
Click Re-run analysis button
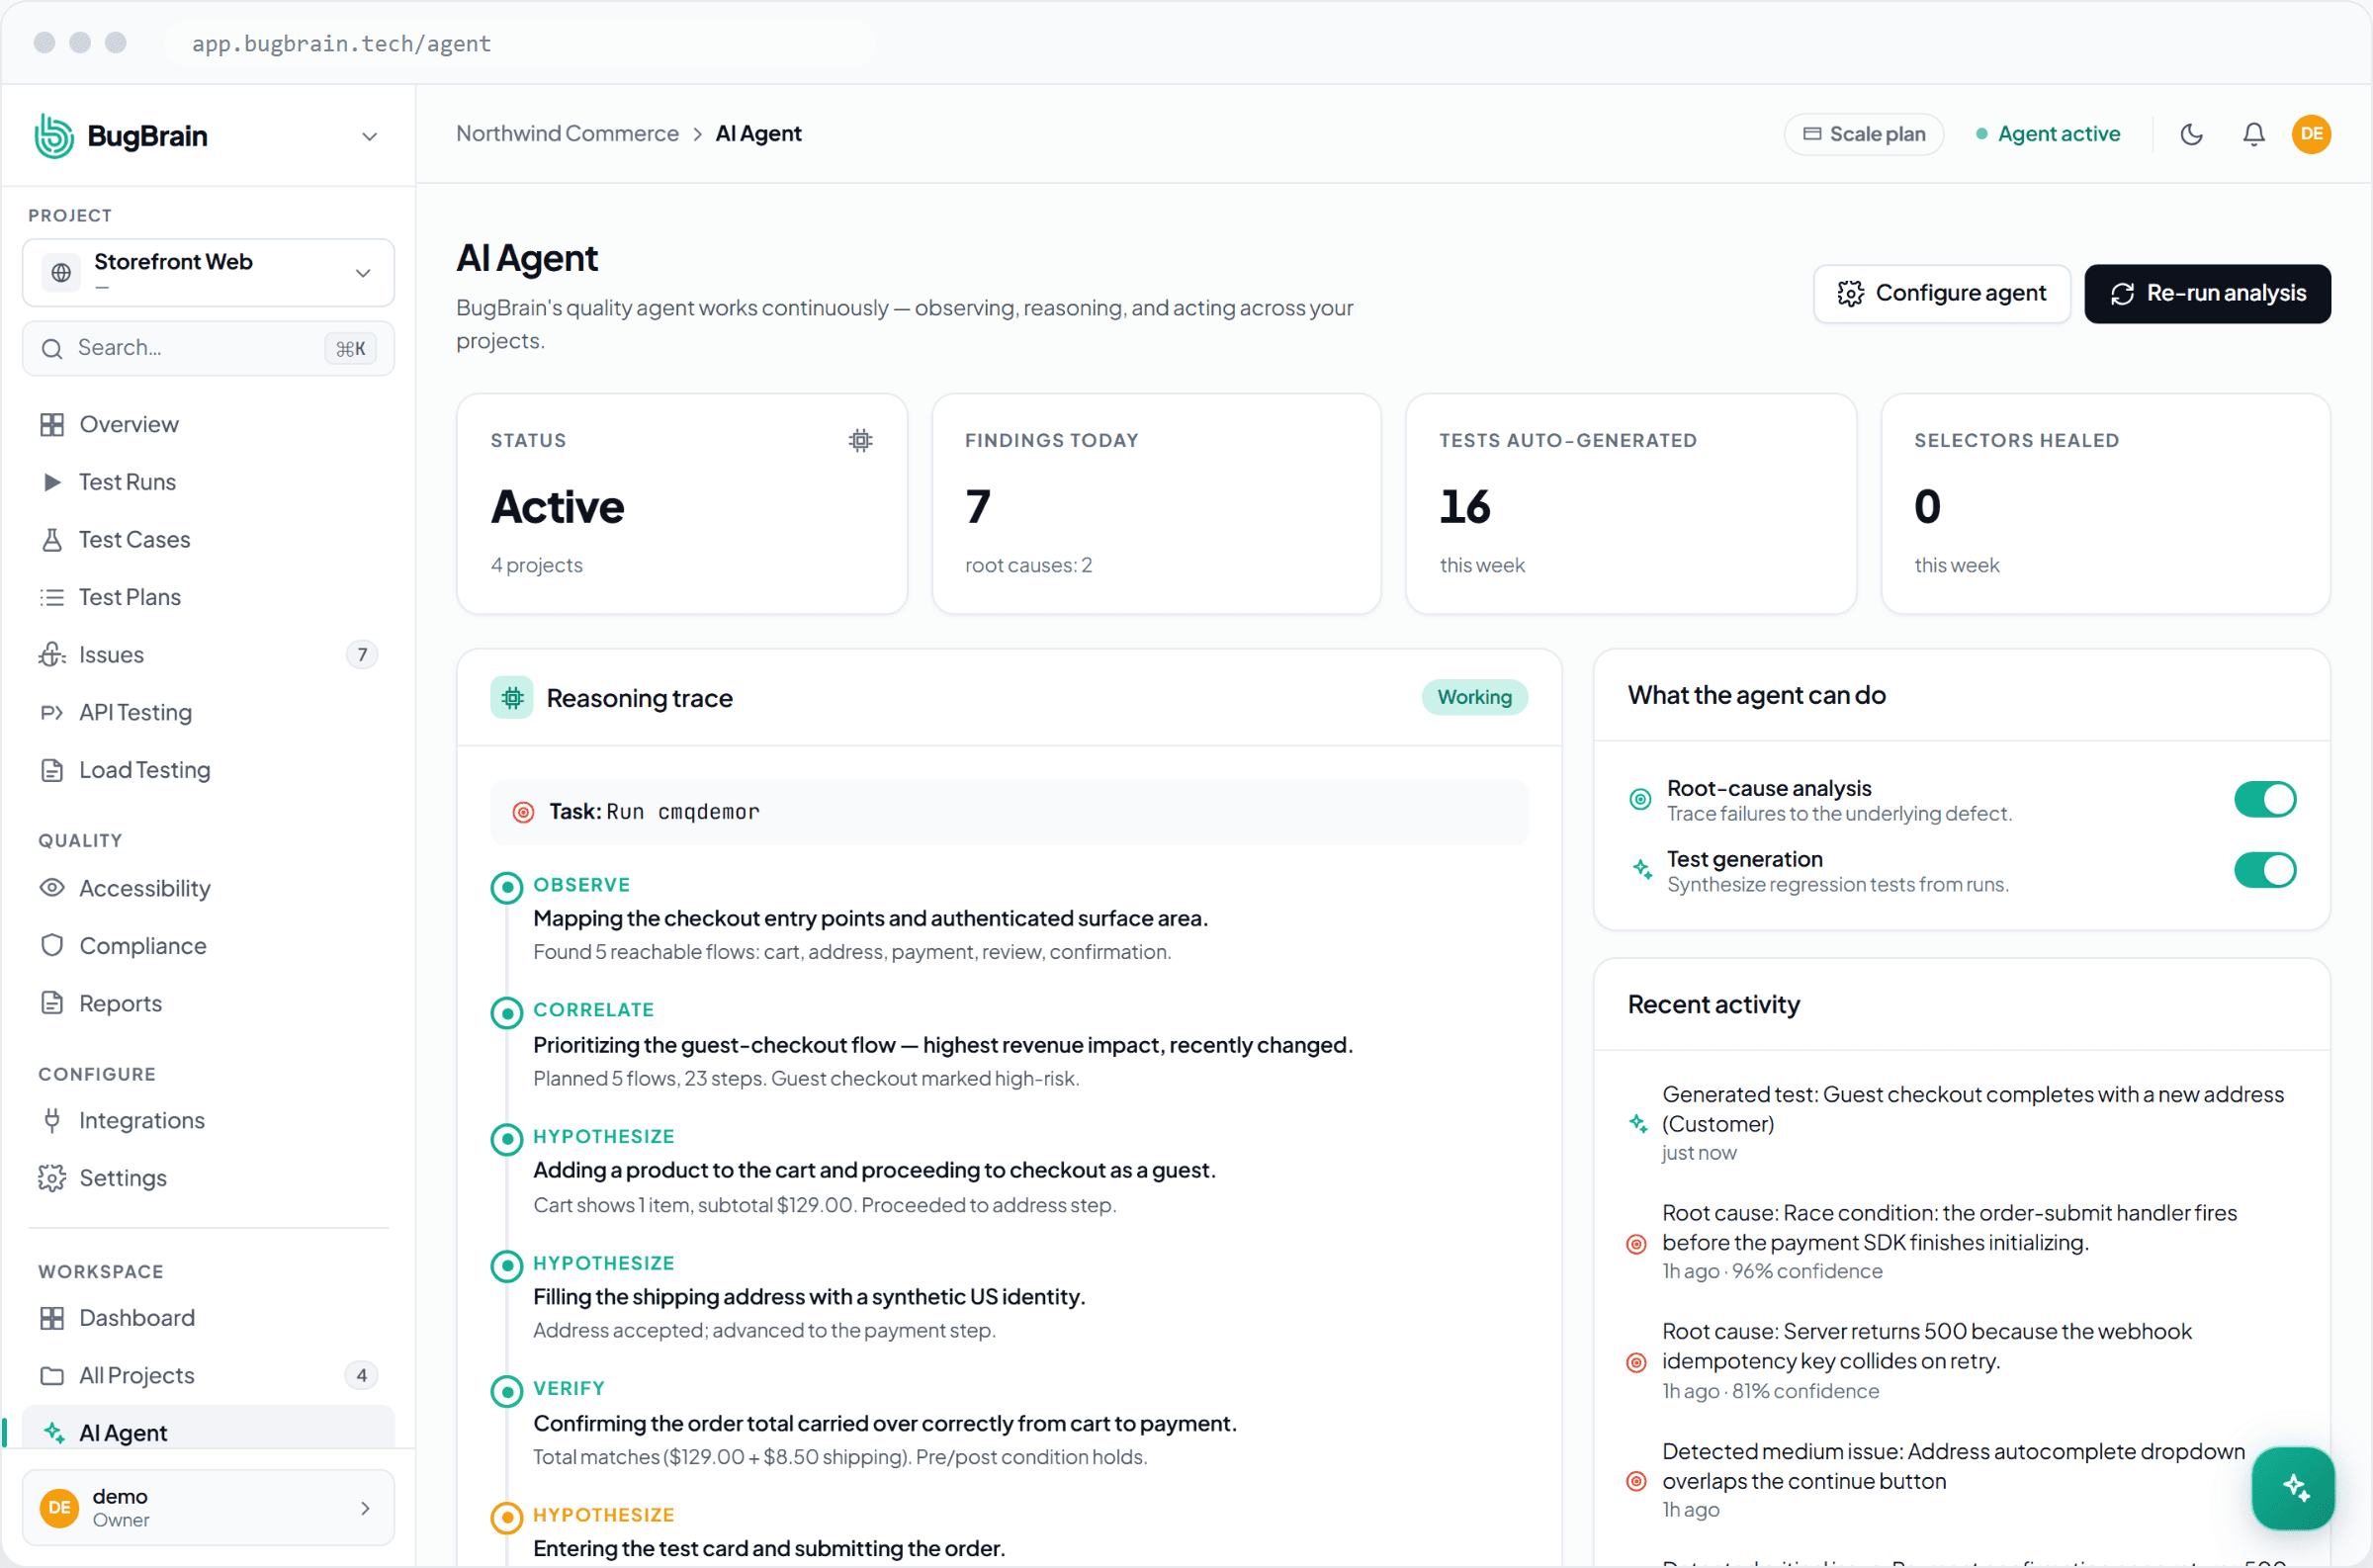click(2207, 293)
